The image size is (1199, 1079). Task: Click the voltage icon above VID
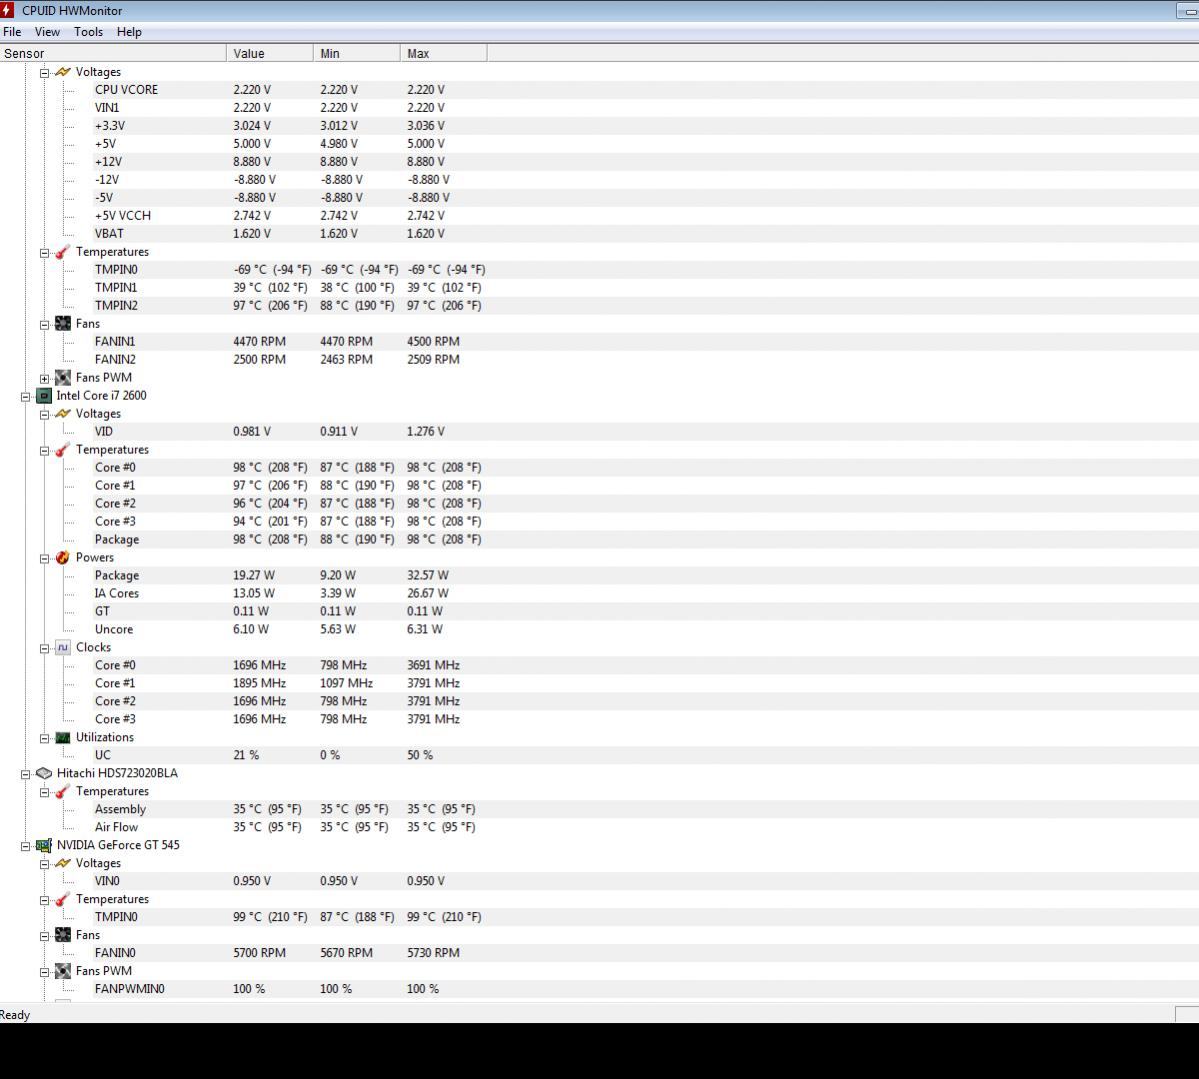tap(63, 414)
